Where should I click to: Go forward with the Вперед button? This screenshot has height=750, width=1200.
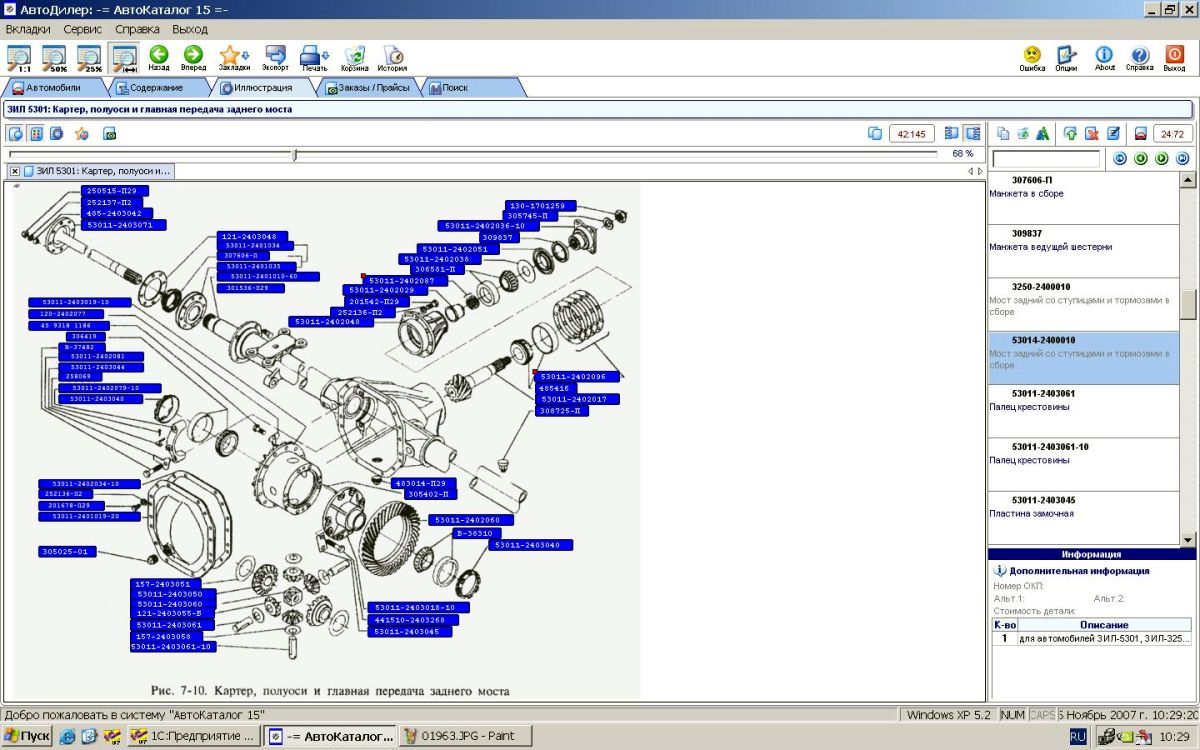[193, 58]
